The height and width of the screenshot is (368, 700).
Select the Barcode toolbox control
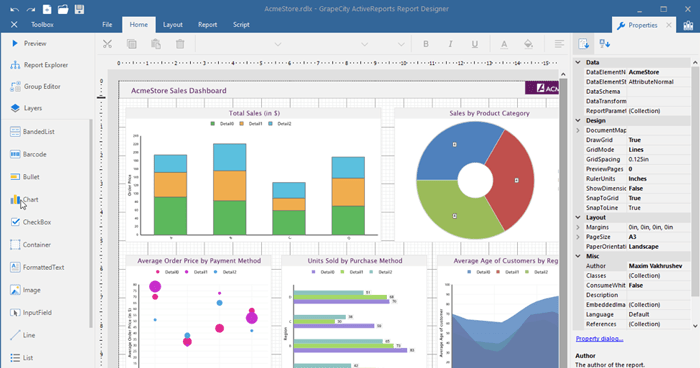point(28,154)
